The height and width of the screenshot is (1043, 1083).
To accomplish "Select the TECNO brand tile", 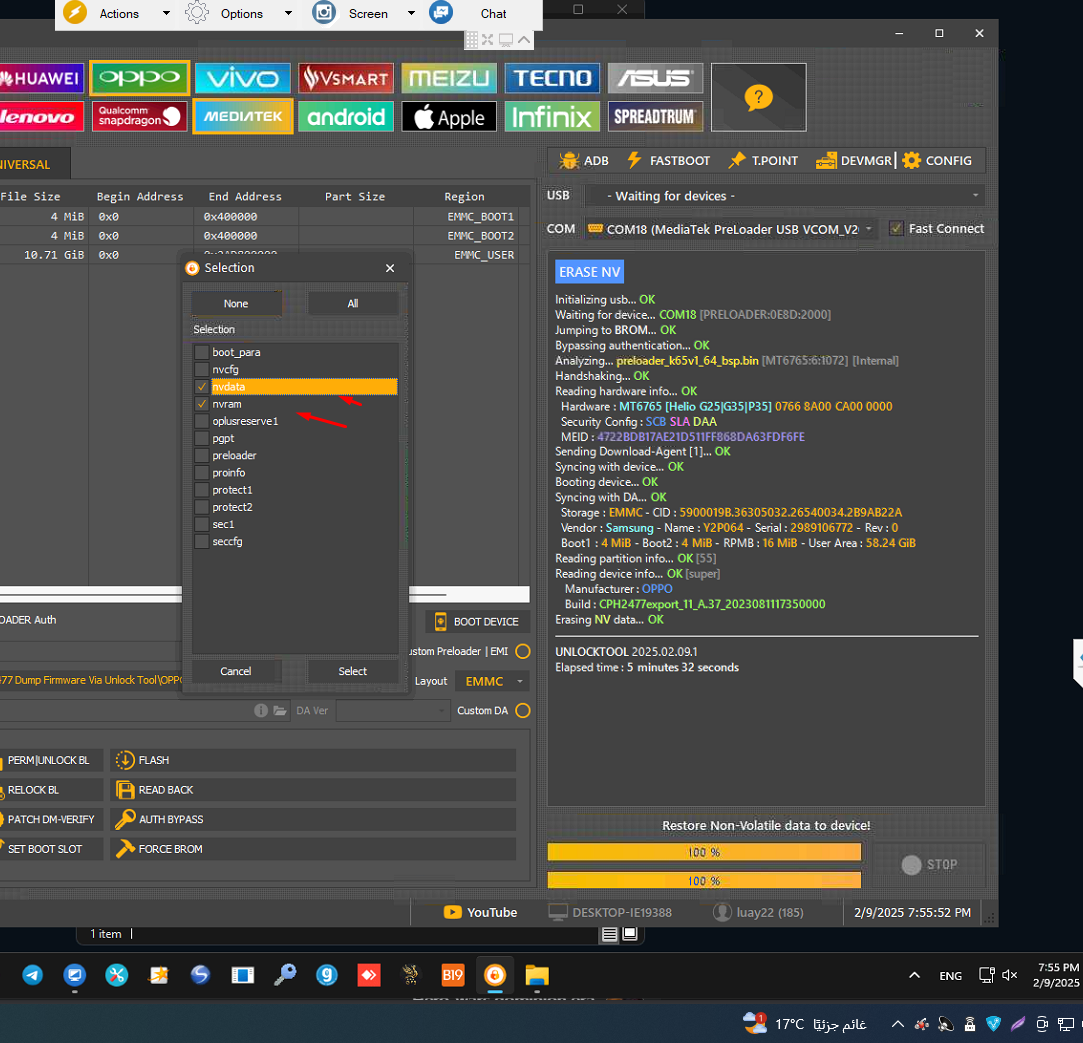I will pyautogui.click(x=553, y=78).
